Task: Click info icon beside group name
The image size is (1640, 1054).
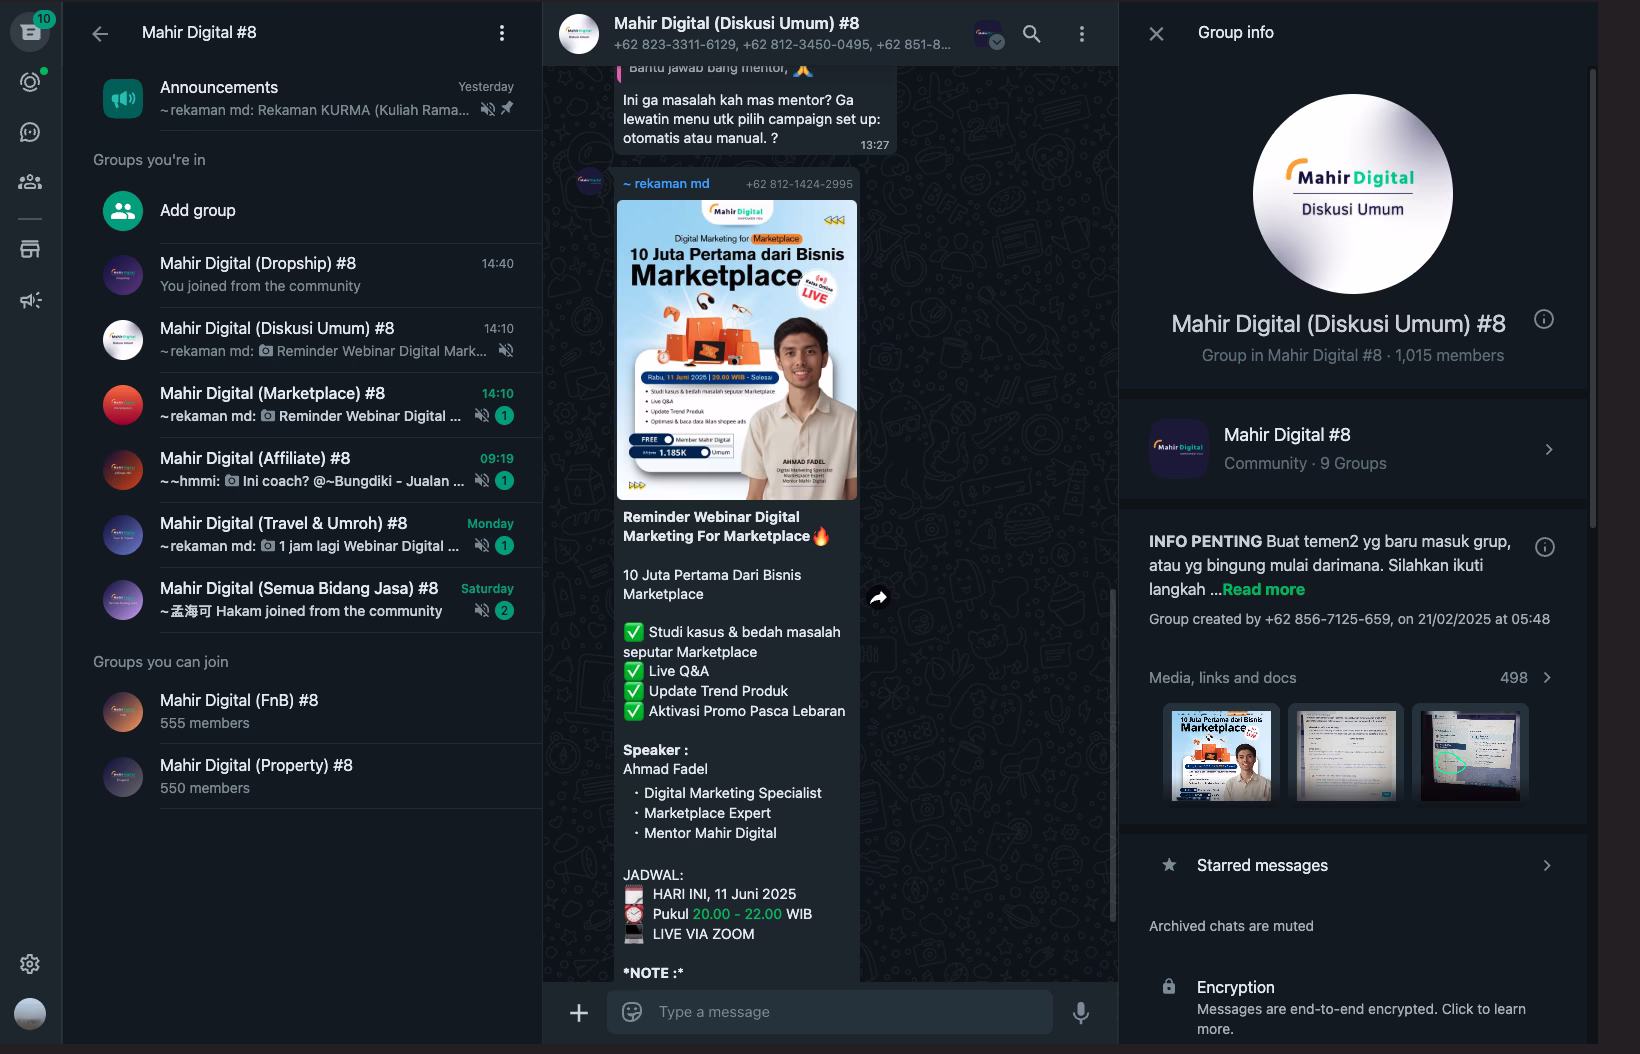Action: 1544,320
